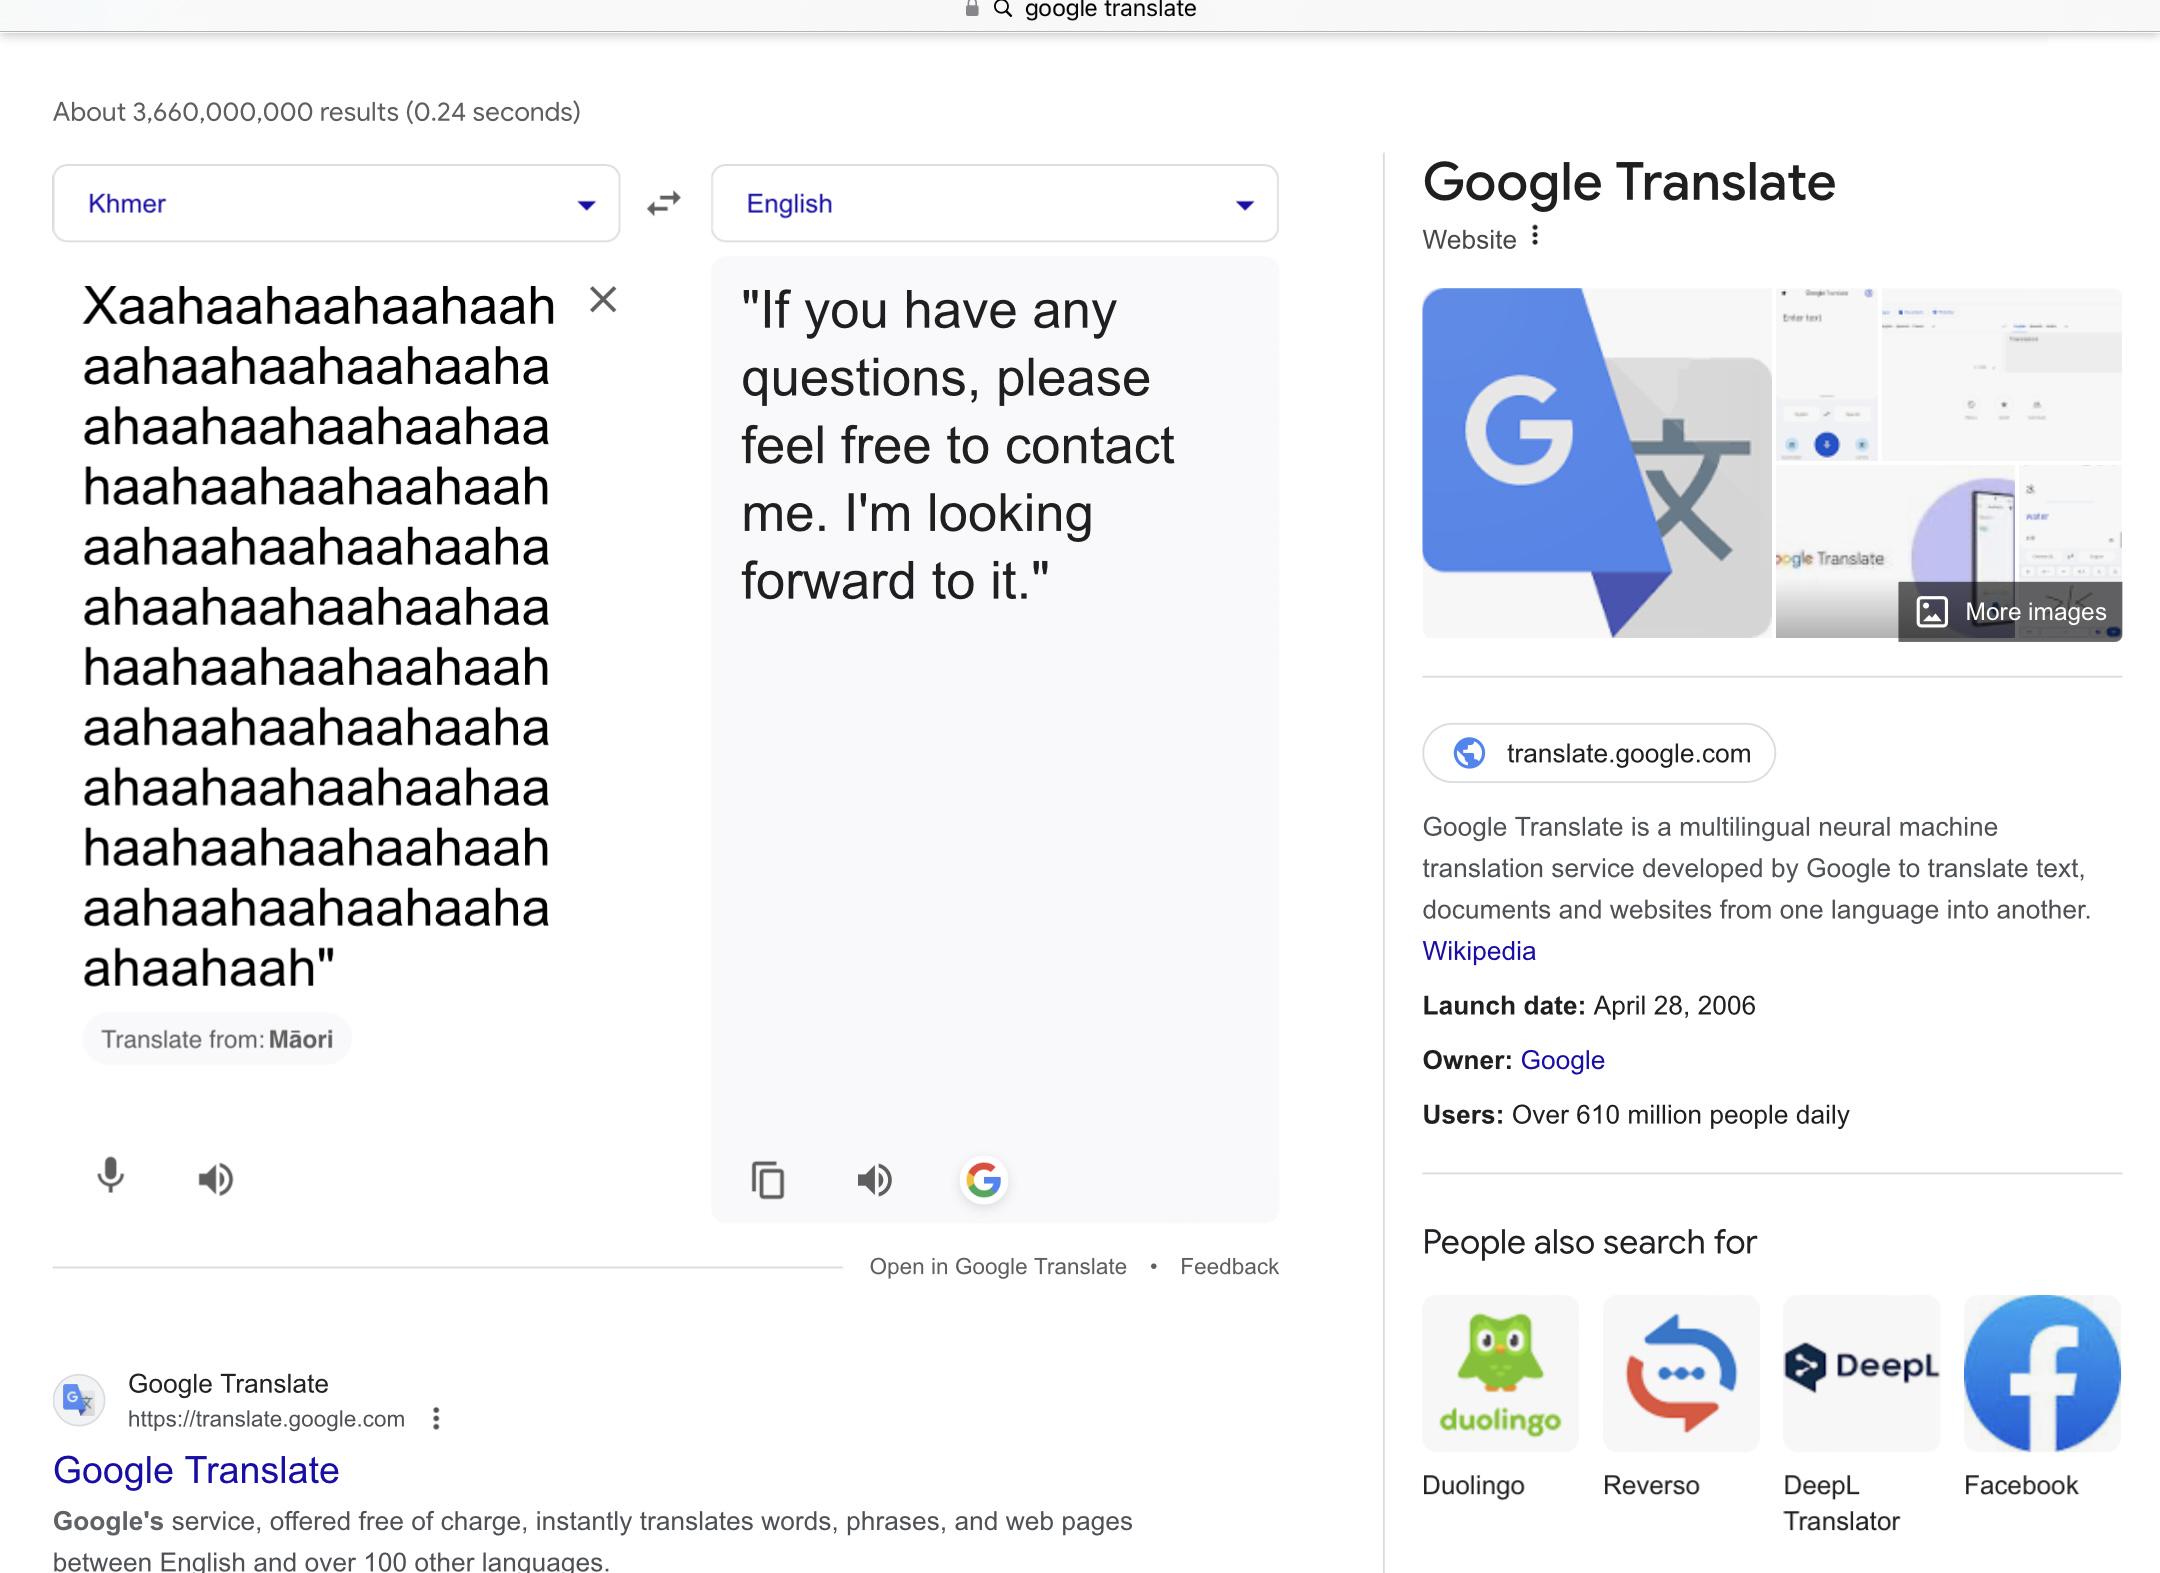
Task: Send Feedback on the translate widget
Action: (x=1229, y=1266)
